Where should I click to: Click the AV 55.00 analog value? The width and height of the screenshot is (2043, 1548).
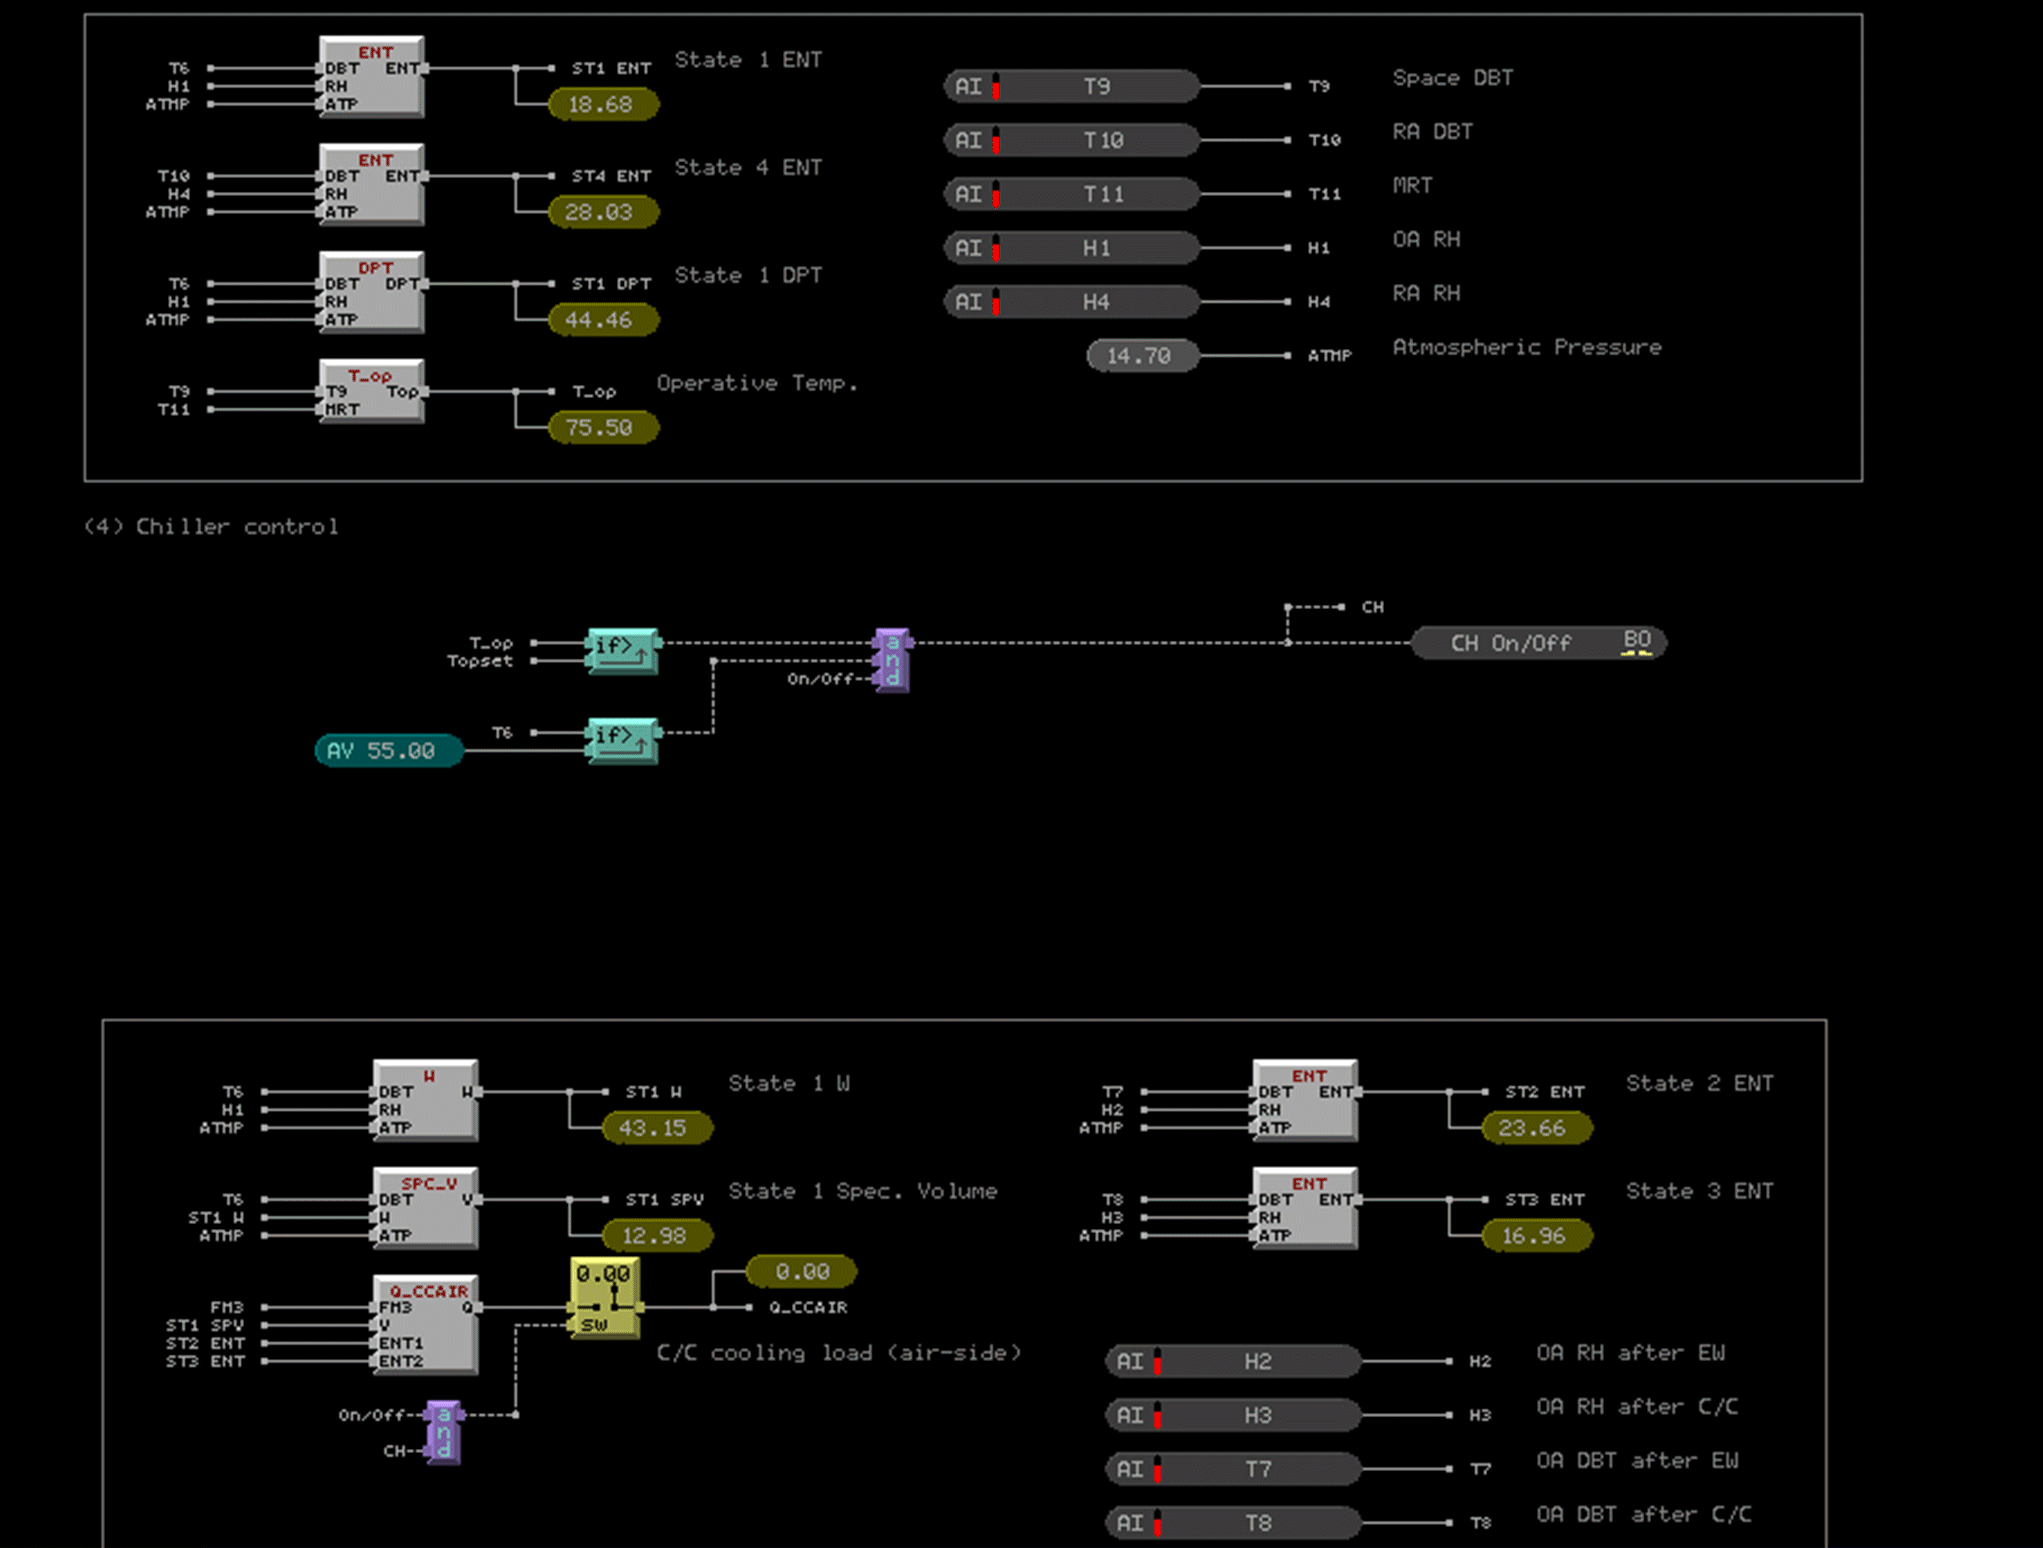(x=389, y=750)
